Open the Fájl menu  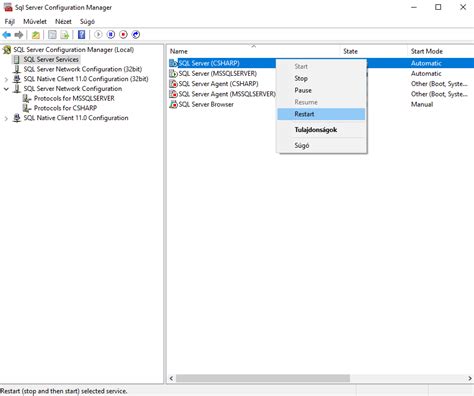click(10, 22)
